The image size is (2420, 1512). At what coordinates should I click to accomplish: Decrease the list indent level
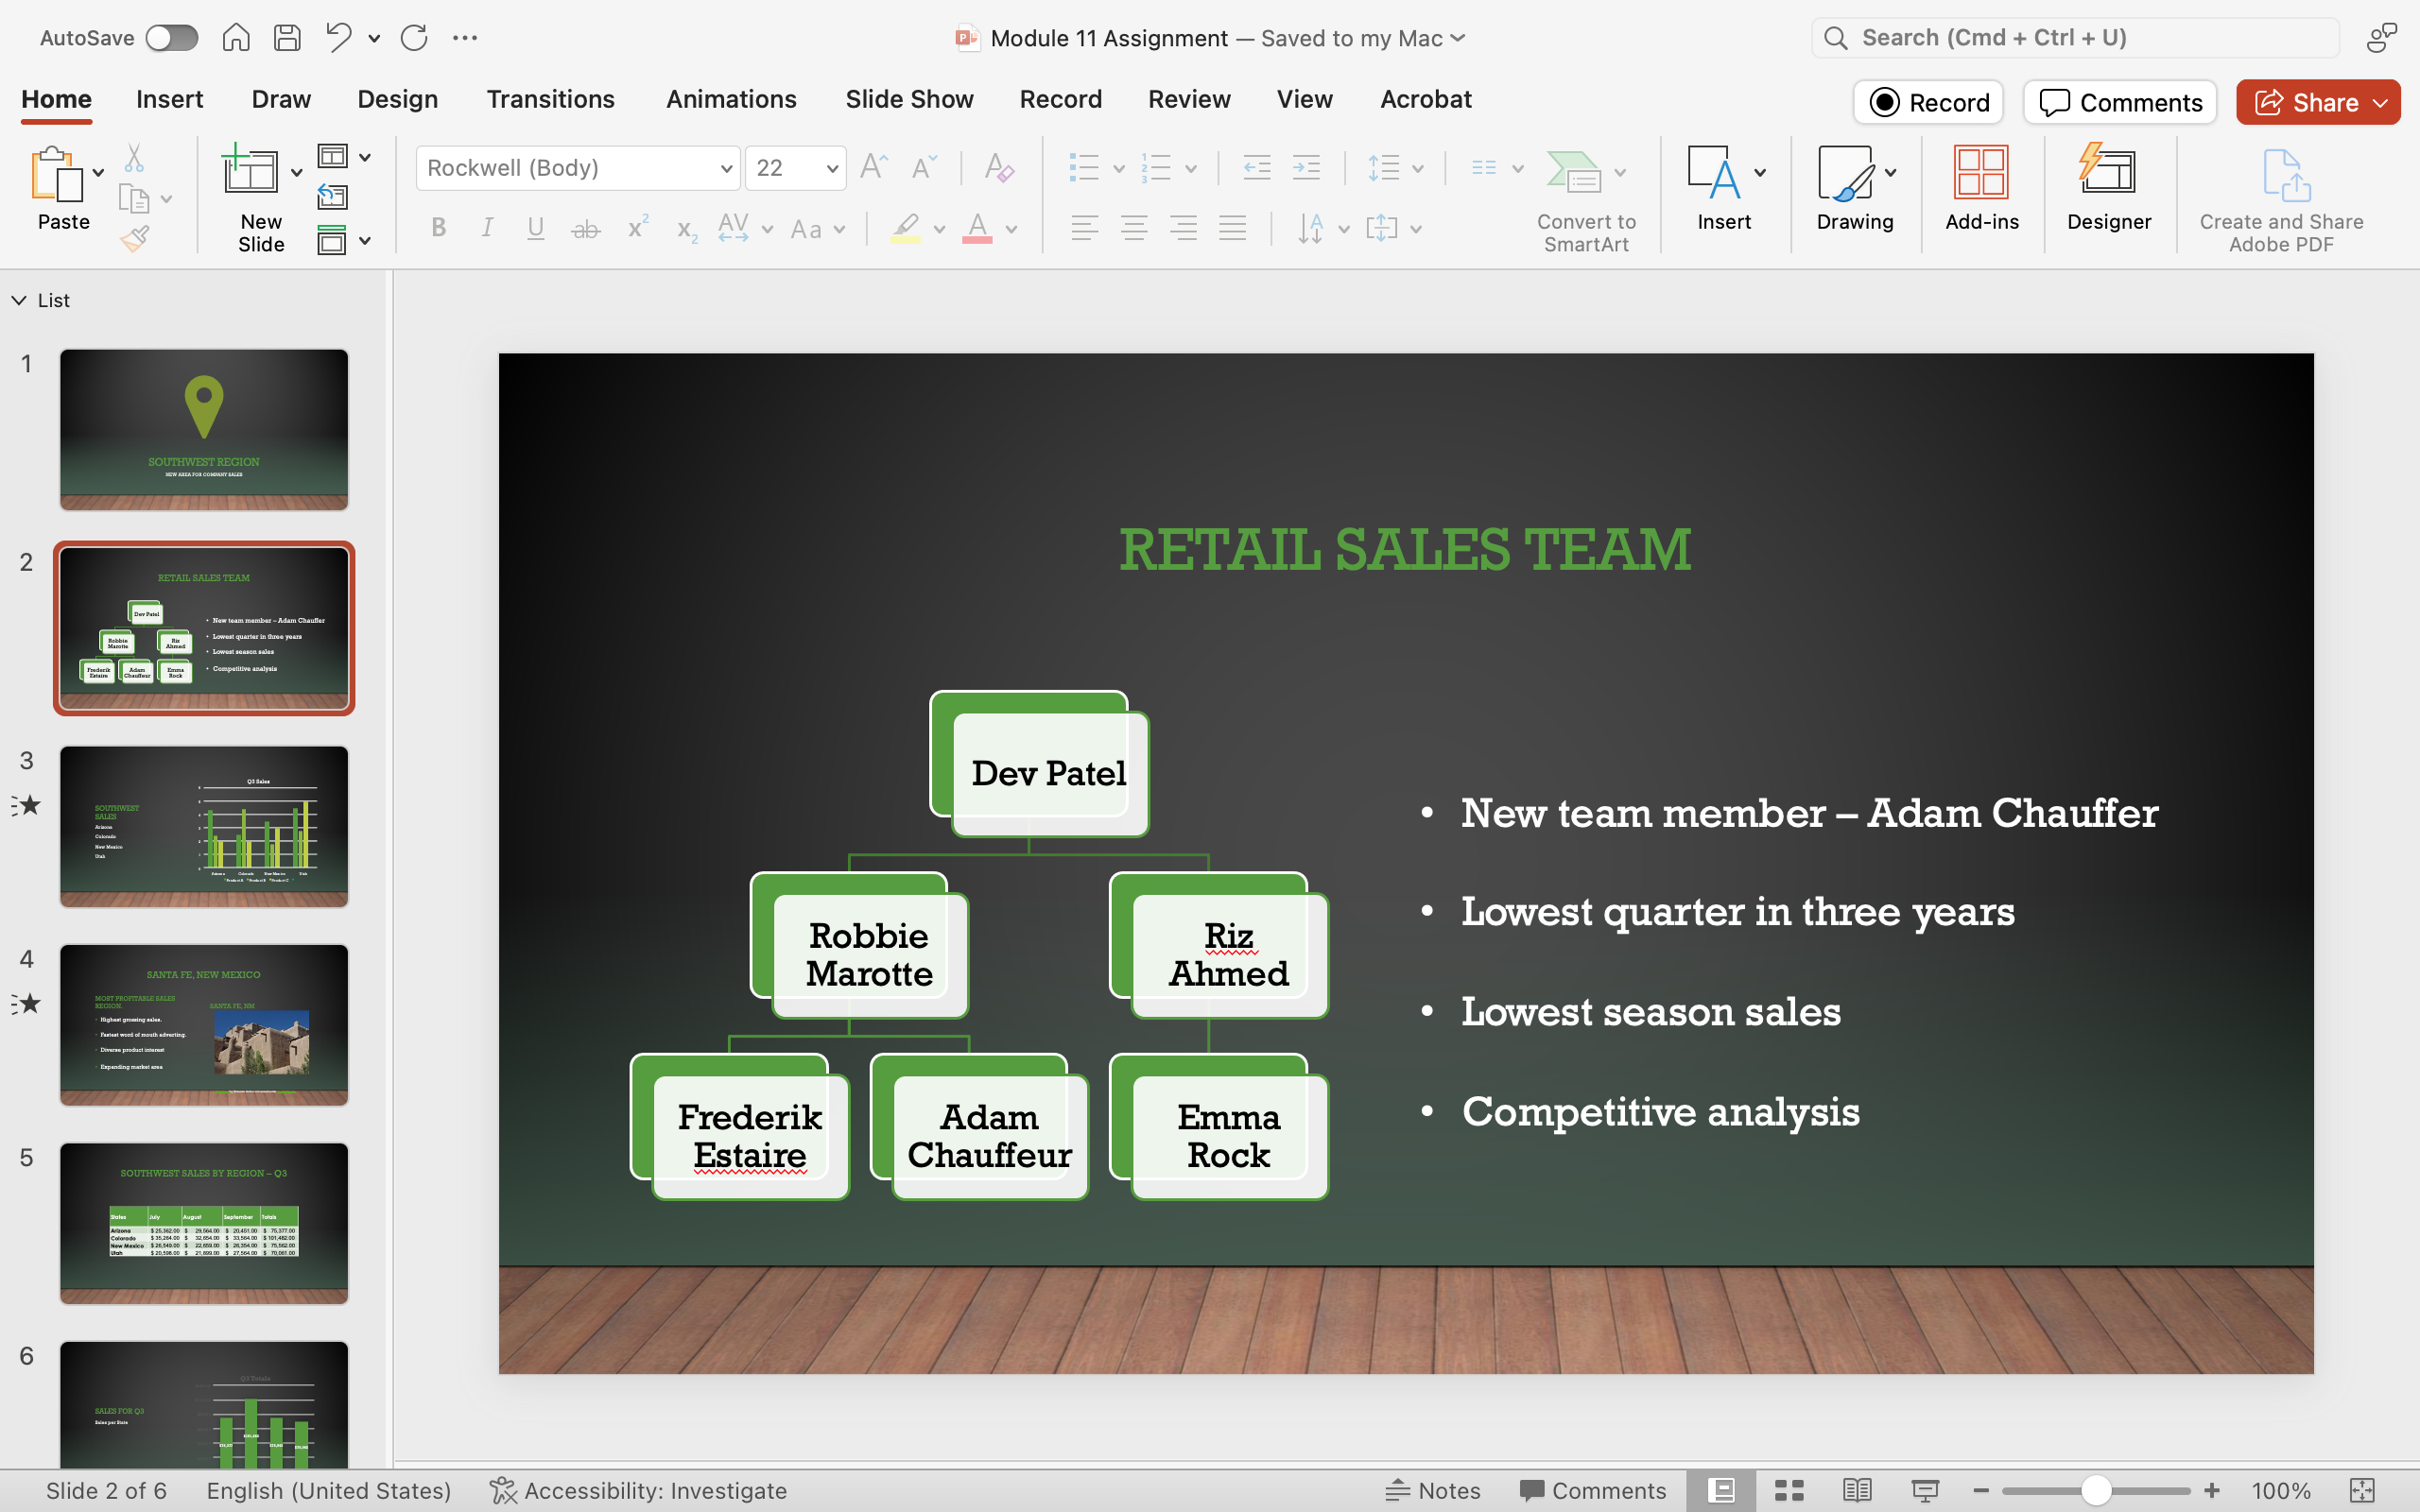pyautogui.click(x=1257, y=167)
